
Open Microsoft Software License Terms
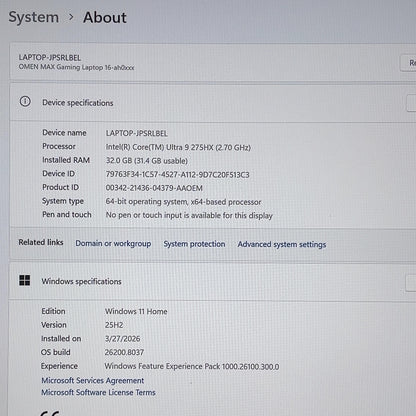click(x=98, y=392)
